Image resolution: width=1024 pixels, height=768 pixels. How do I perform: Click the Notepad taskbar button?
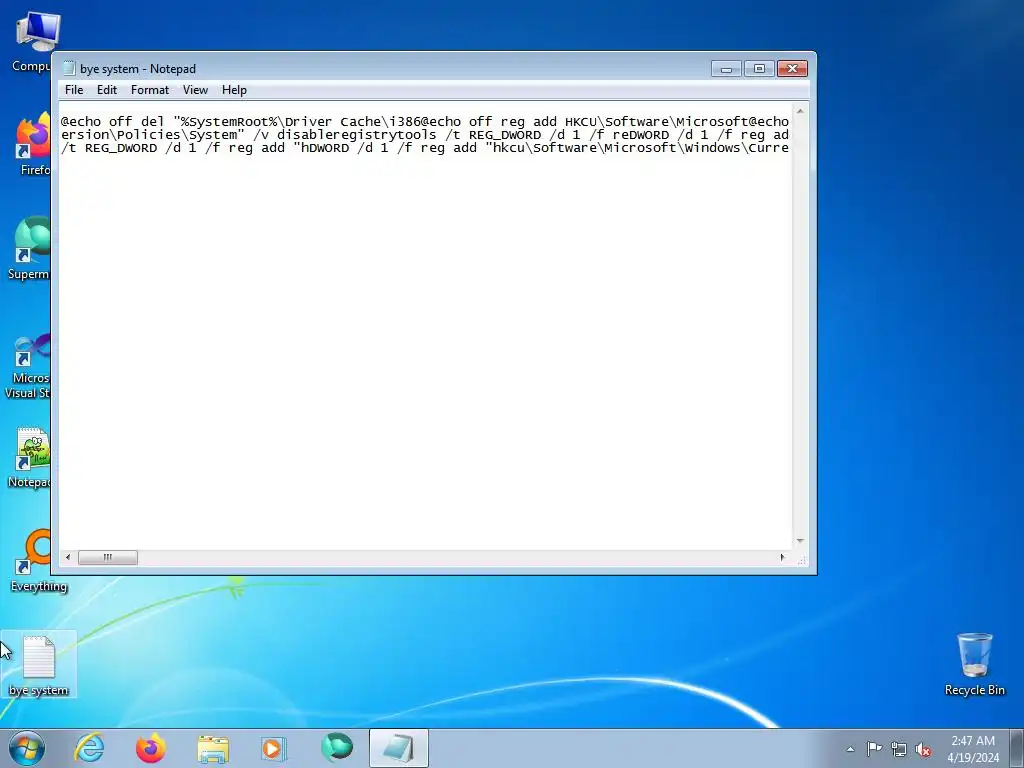[398, 748]
